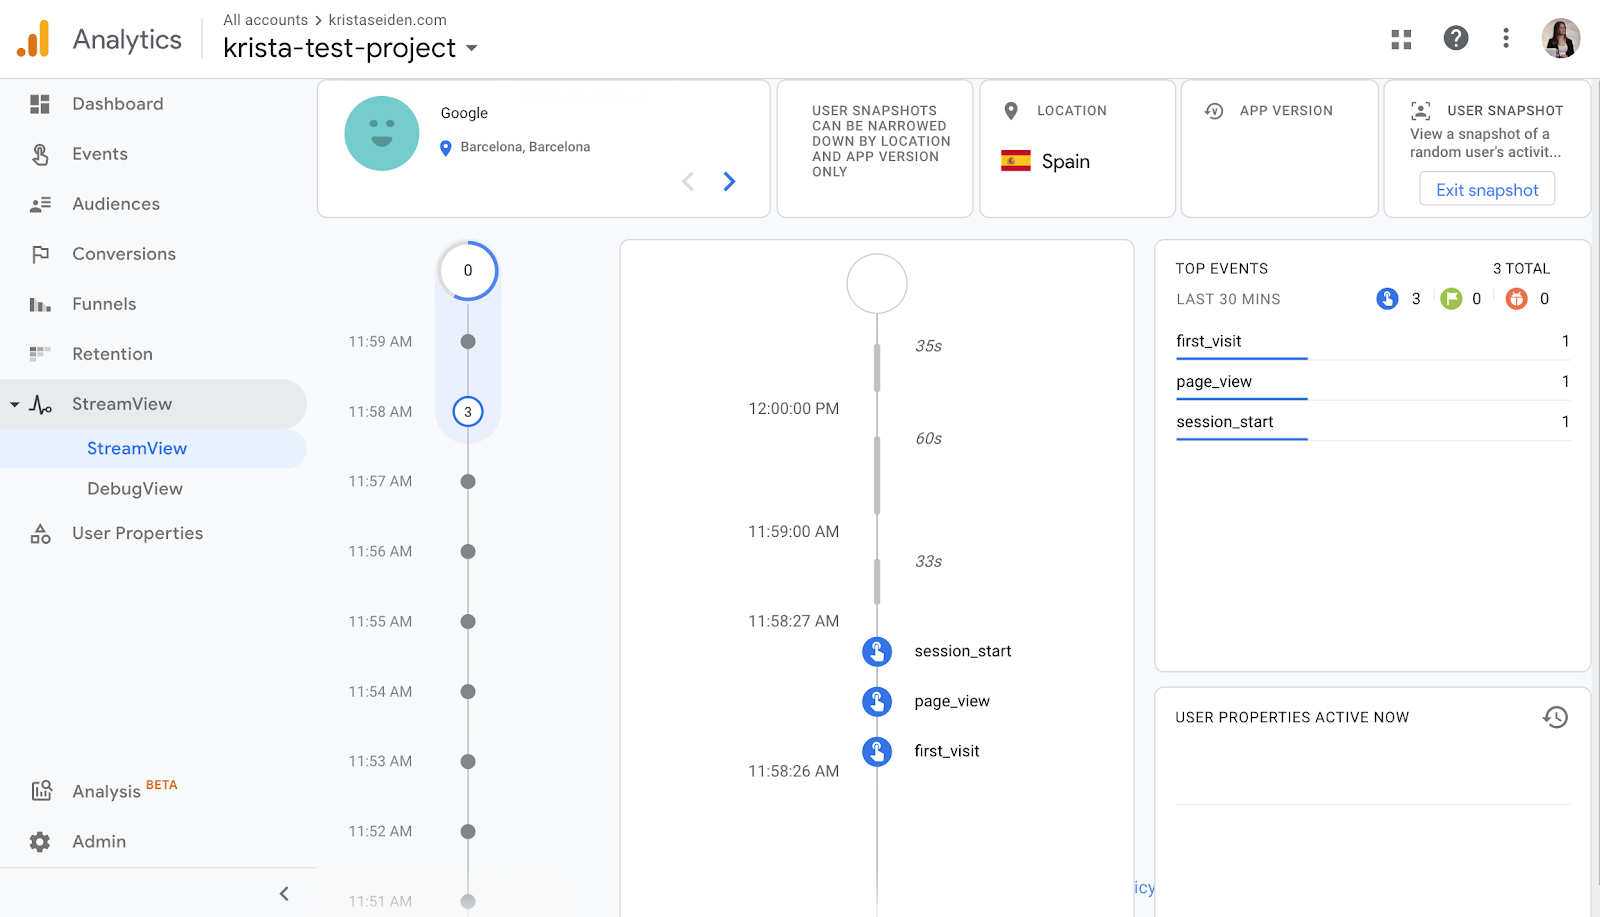
Task: Open the apps grid icon
Action: 1401,39
